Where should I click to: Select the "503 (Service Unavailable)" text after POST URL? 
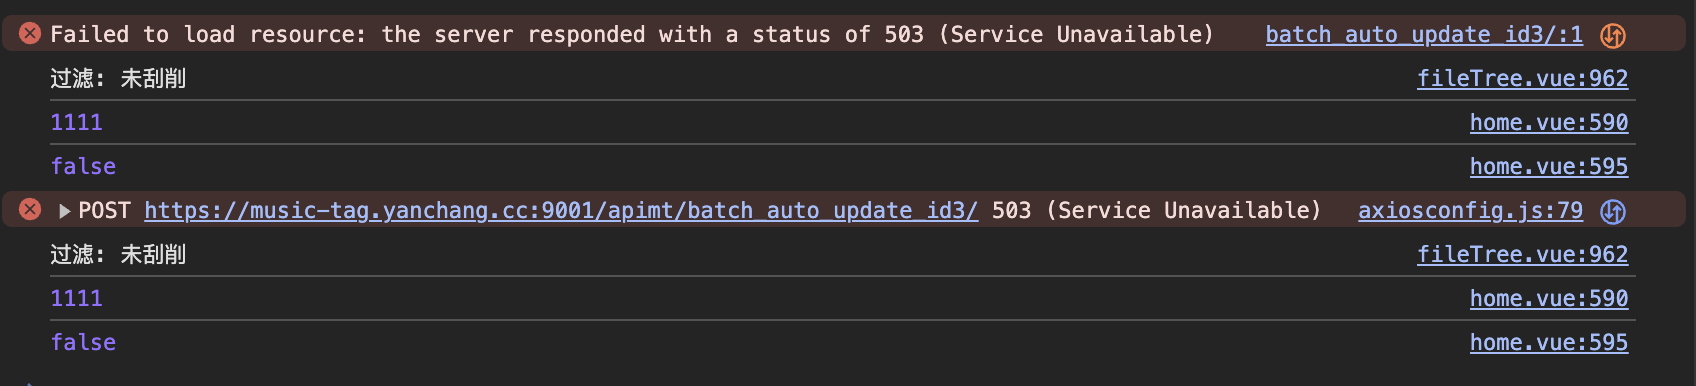tap(1156, 211)
